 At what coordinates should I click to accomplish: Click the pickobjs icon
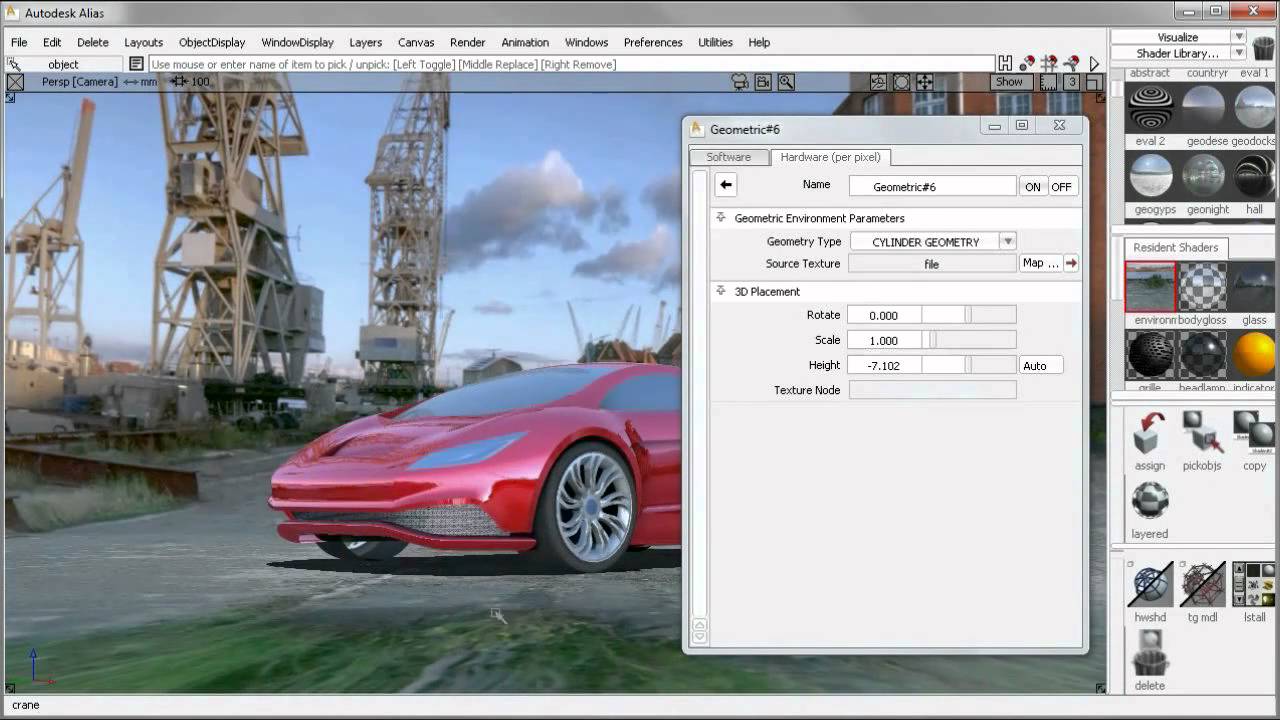(x=1202, y=435)
